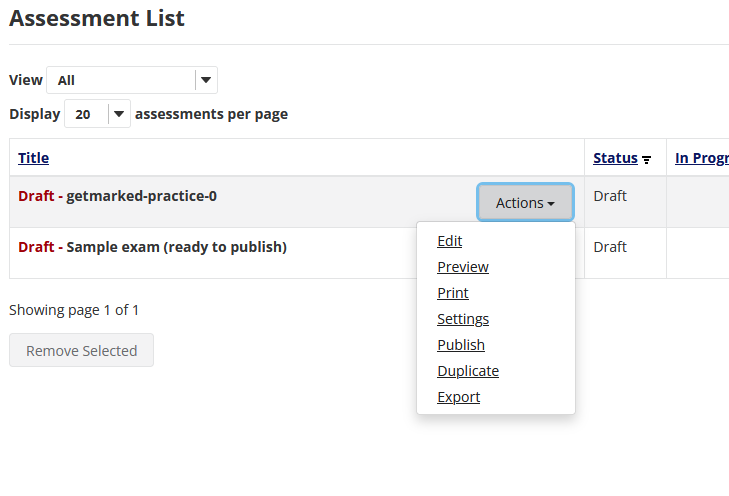Select Edit from the Actions menu
Viewport: 729px width, 496px height.
click(450, 241)
